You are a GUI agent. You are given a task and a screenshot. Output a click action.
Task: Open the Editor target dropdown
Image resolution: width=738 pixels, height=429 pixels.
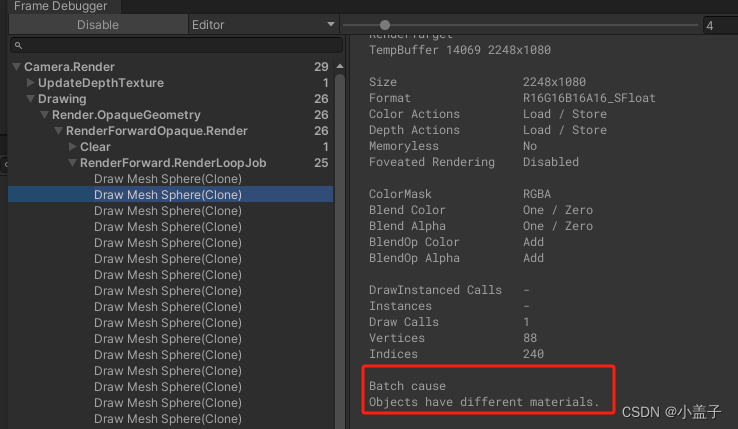coord(264,24)
